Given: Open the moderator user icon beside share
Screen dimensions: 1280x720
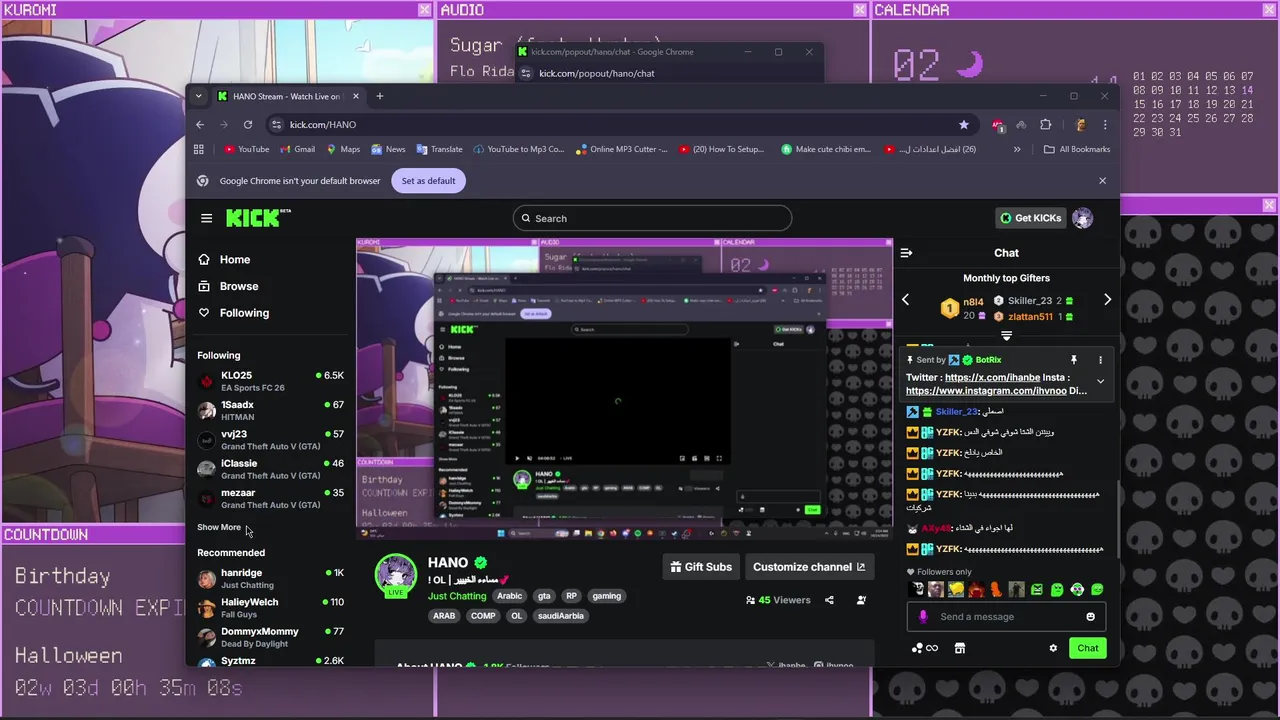Looking at the screenshot, I should pyautogui.click(x=861, y=600).
